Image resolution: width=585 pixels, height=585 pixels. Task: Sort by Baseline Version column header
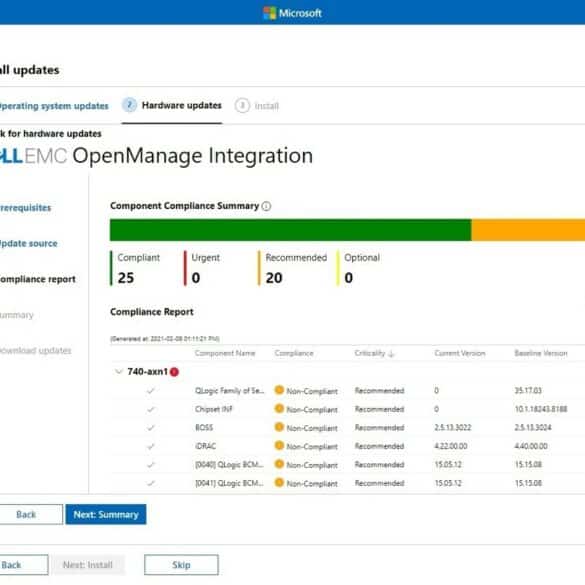point(541,353)
